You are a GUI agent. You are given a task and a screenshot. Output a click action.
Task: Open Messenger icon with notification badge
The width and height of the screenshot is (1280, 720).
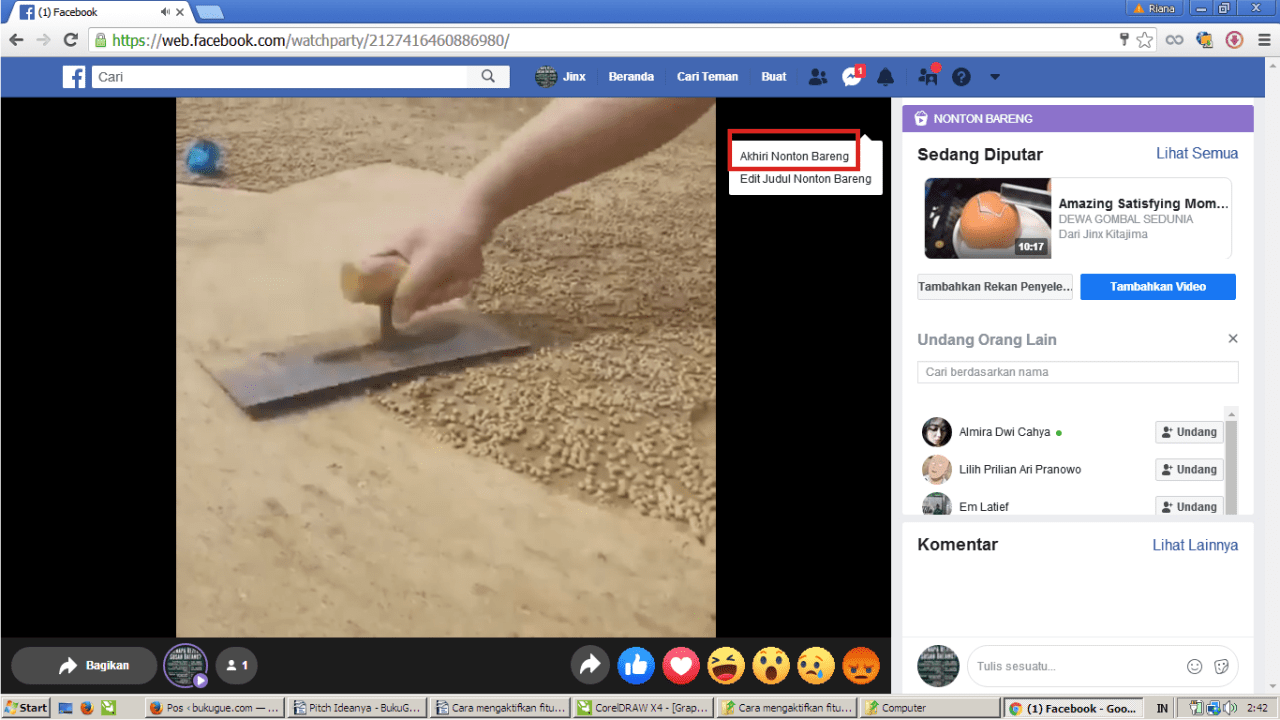click(x=852, y=76)
